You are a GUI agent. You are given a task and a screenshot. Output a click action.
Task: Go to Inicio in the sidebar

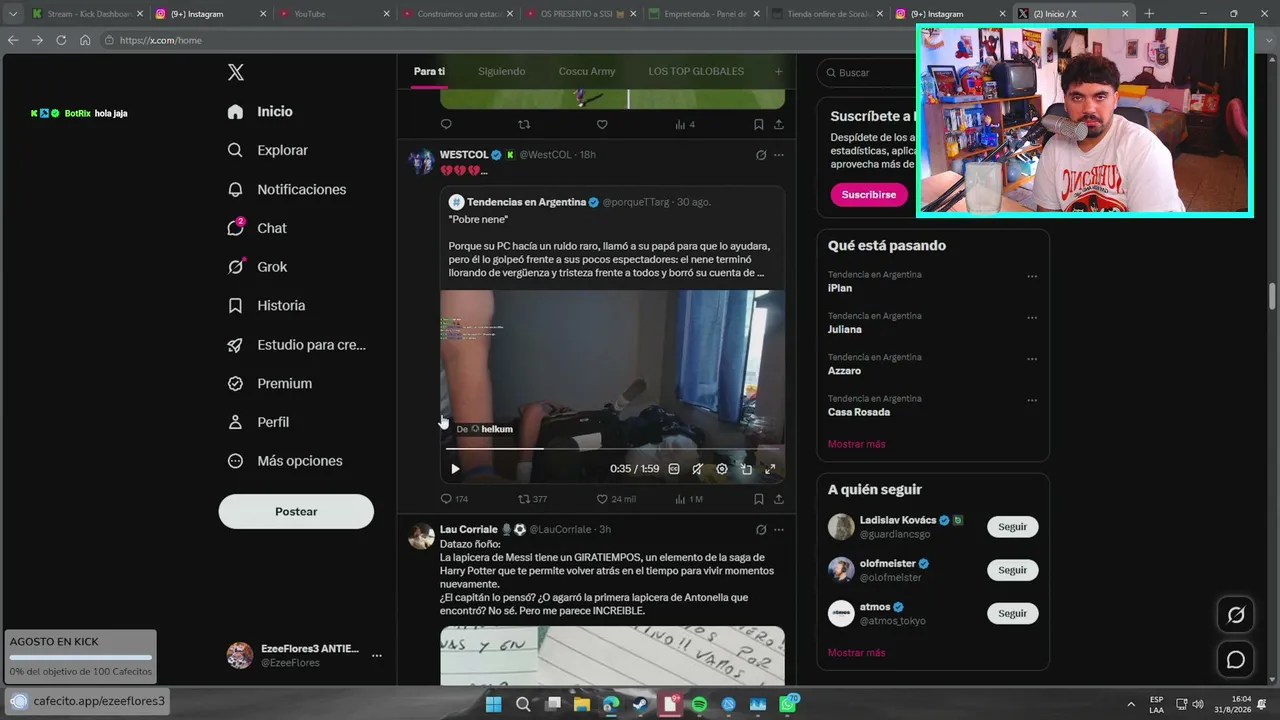260,112
